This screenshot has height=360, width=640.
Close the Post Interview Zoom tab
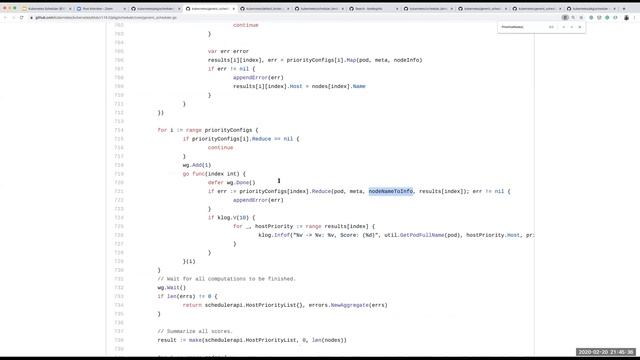pyautogui.click(x=124, y=9)
